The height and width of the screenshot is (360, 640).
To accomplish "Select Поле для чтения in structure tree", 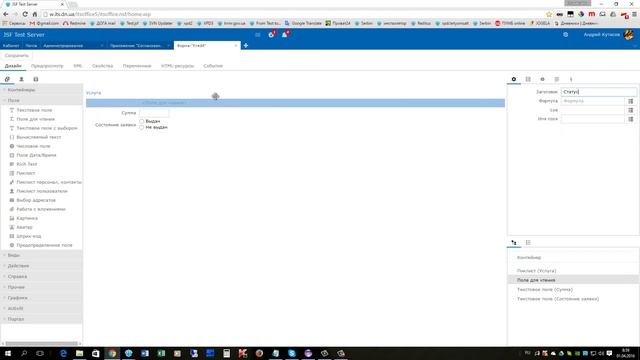I will [573, 280].
